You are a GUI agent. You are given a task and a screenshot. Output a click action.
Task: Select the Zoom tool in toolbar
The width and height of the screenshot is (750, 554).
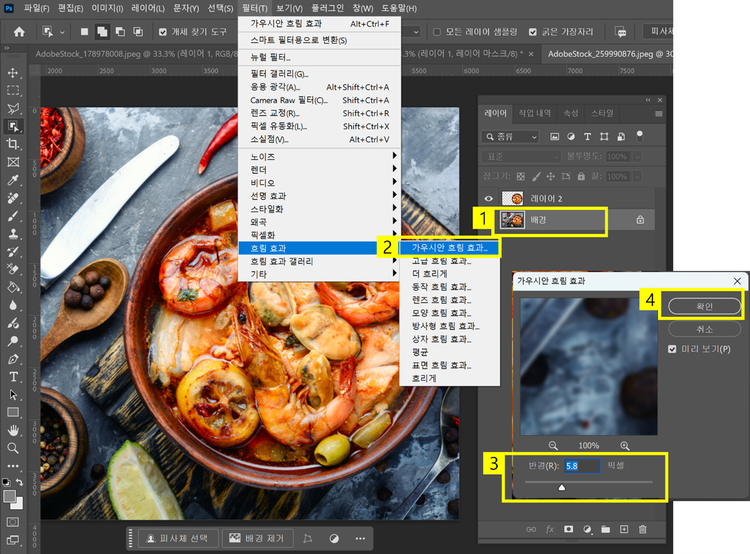[13, 448]
